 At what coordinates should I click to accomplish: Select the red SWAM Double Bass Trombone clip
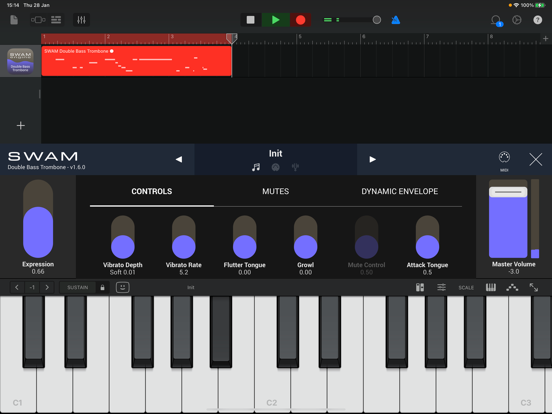click(x=137, y=61)
